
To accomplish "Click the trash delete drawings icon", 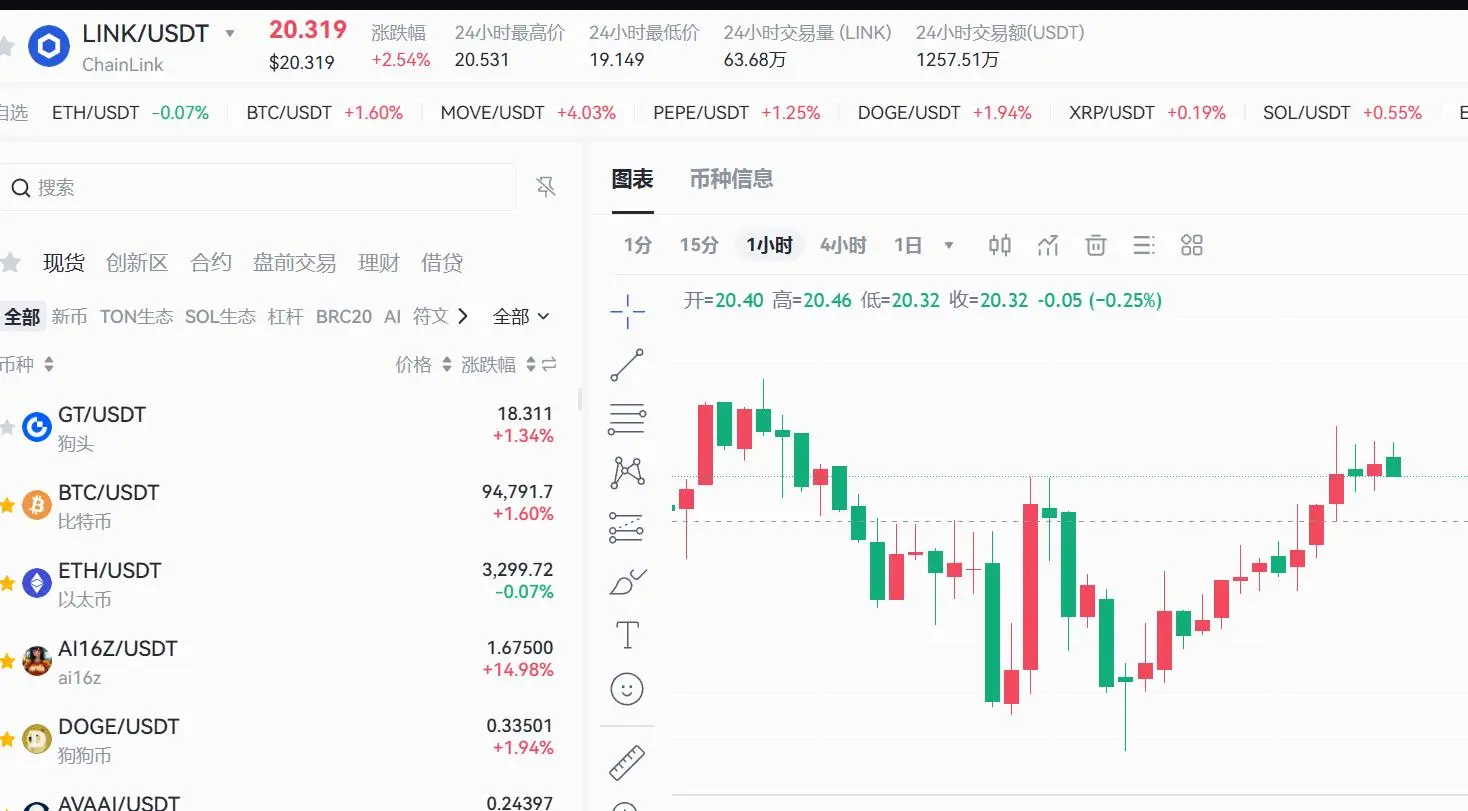I will (x=1096, y=245).
